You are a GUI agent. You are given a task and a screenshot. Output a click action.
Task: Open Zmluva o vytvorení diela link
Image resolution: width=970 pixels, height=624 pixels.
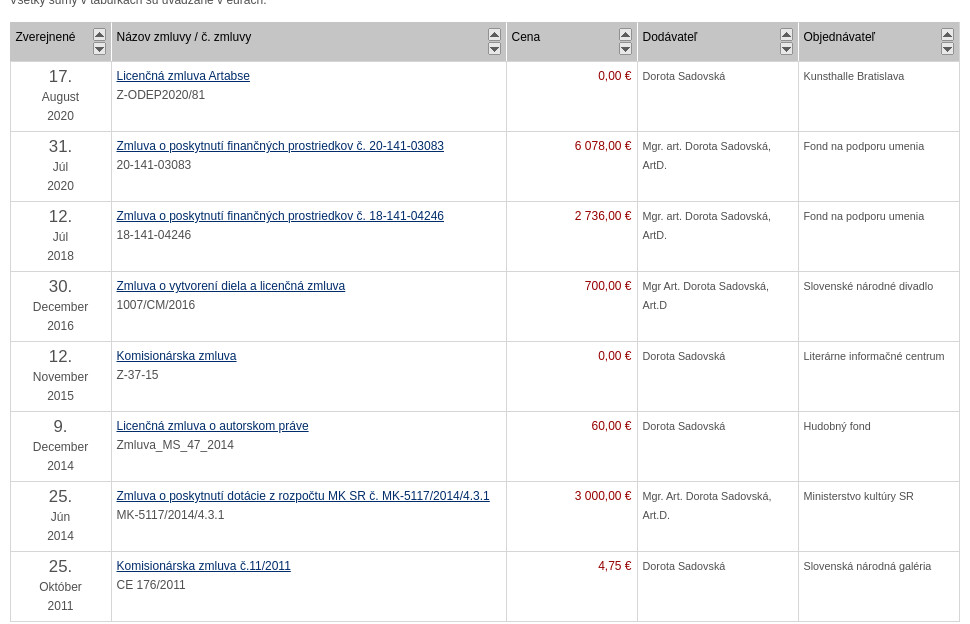pyautogui.click(x=230, y=286)
